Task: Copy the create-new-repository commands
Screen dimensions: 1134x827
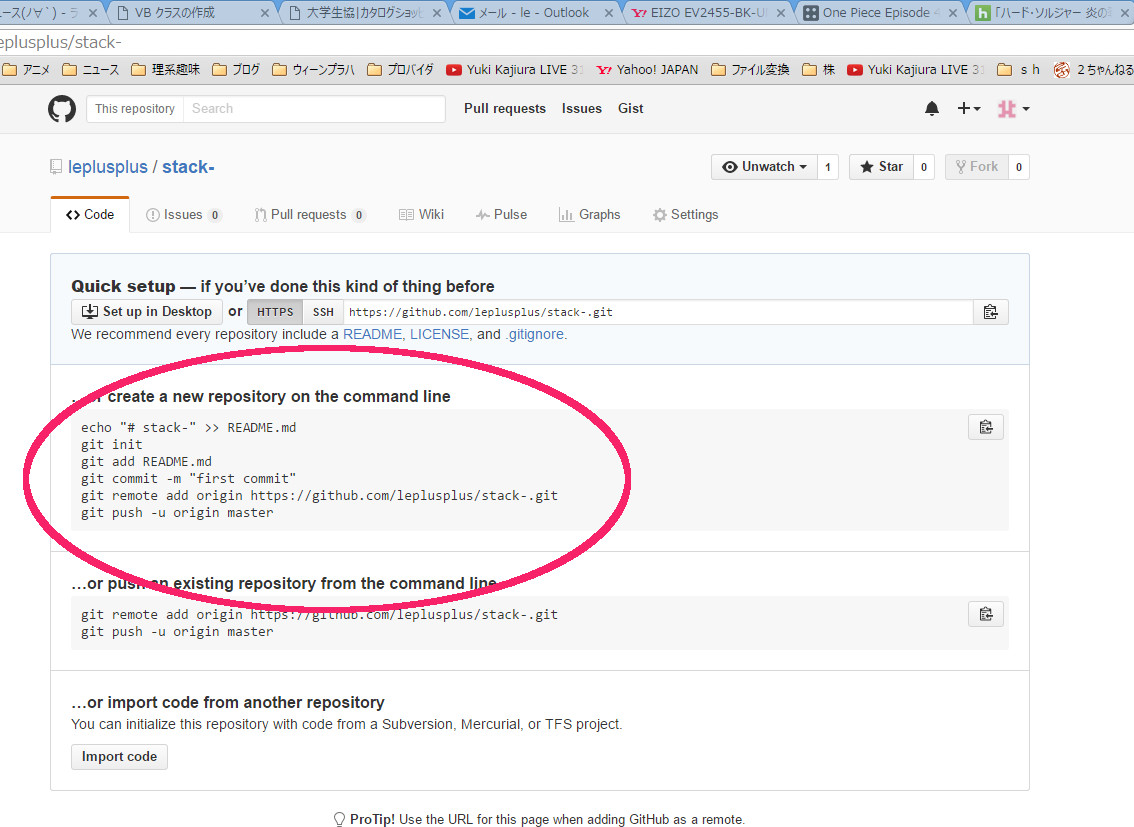Action: [986, 427]
